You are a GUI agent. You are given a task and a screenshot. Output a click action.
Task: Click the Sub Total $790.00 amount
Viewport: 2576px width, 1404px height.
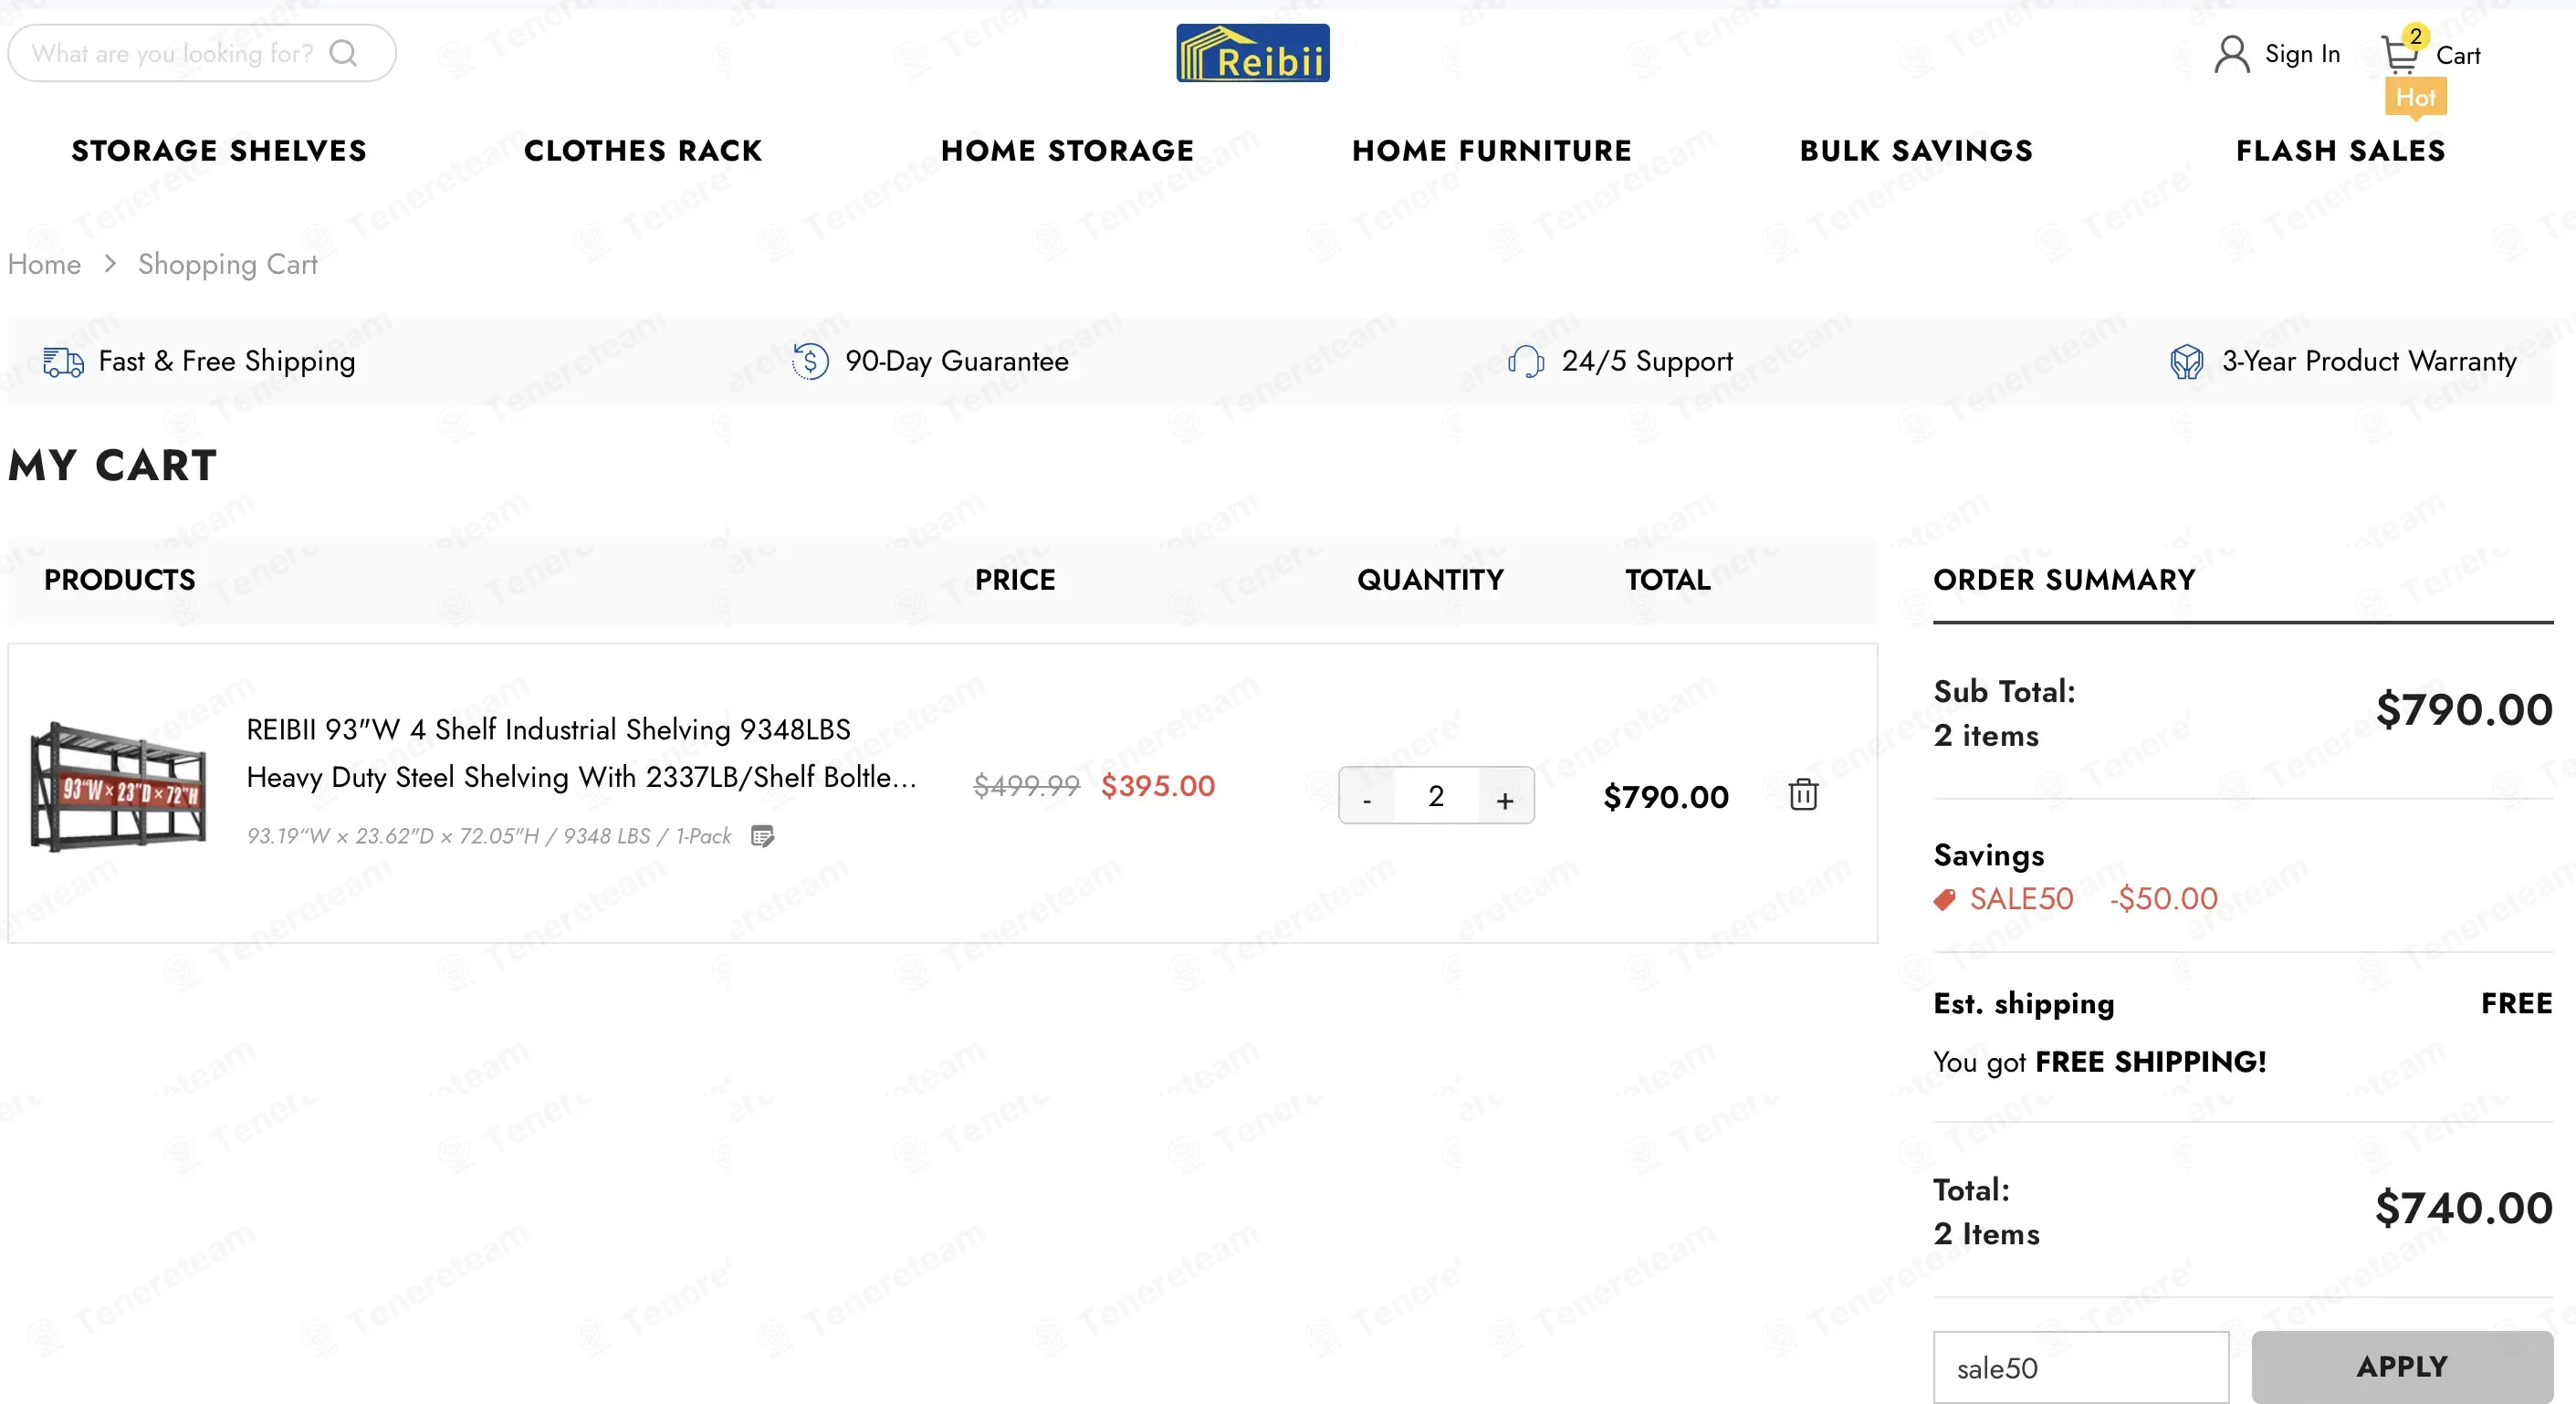coord(2464,710)
